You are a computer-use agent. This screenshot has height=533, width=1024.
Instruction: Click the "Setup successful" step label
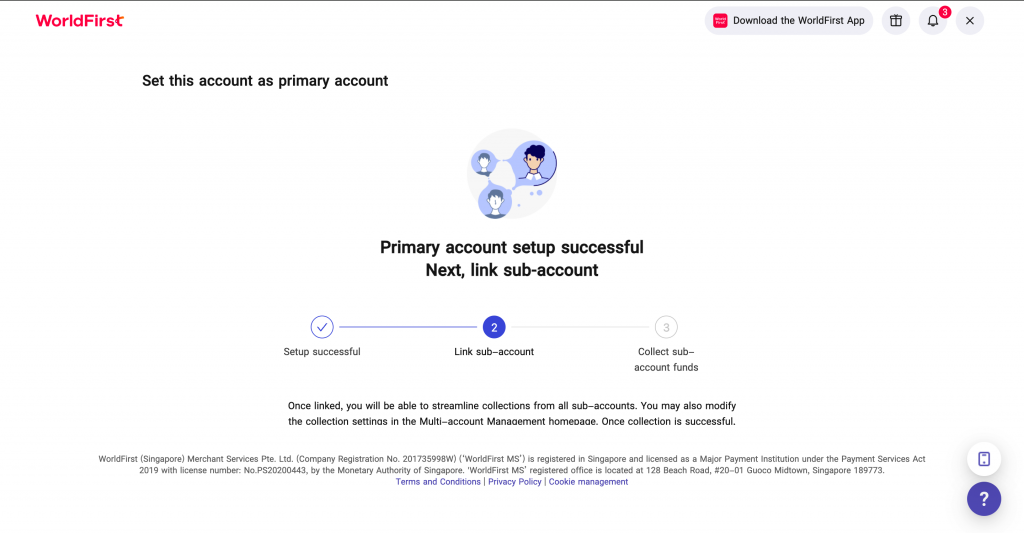322,352
